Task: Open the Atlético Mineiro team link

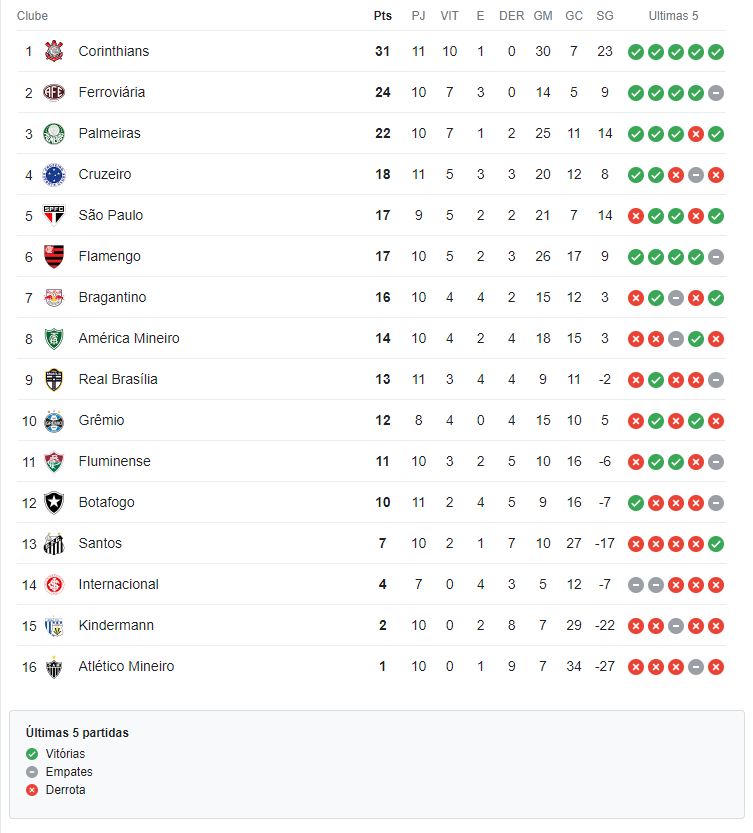Action: (x=126, y=666)
